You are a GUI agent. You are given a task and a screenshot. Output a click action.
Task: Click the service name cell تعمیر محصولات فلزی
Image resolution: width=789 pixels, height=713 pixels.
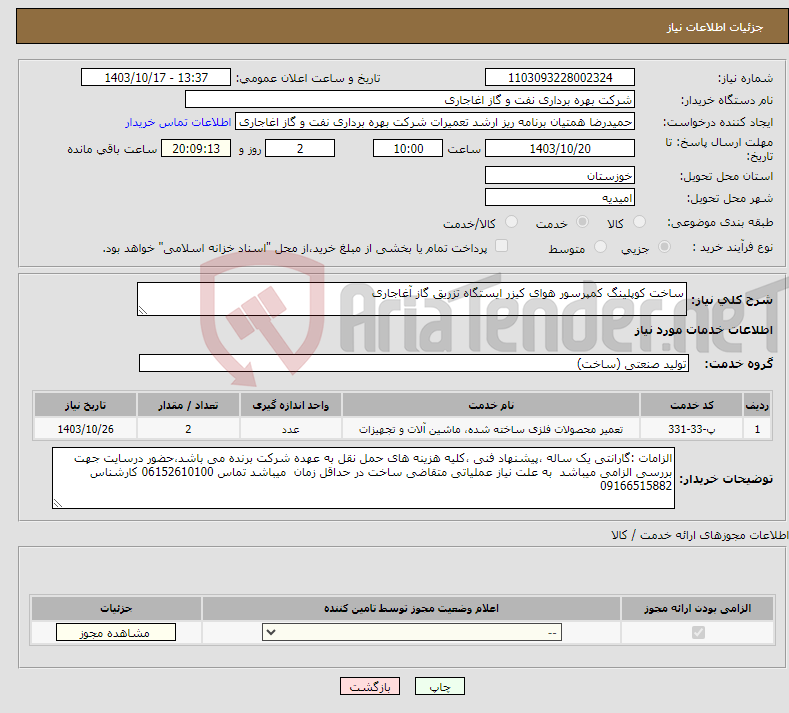click(491, 429)
